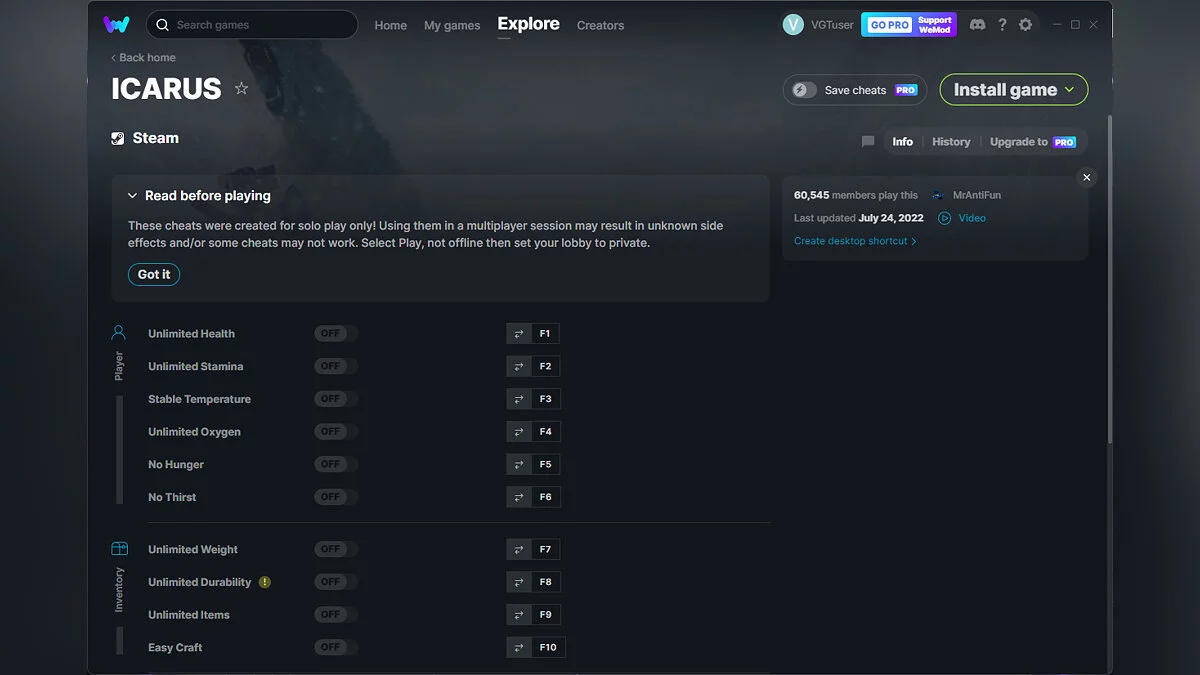
Task: Click the chat comment icon beside Info
Action: (868, 142)
